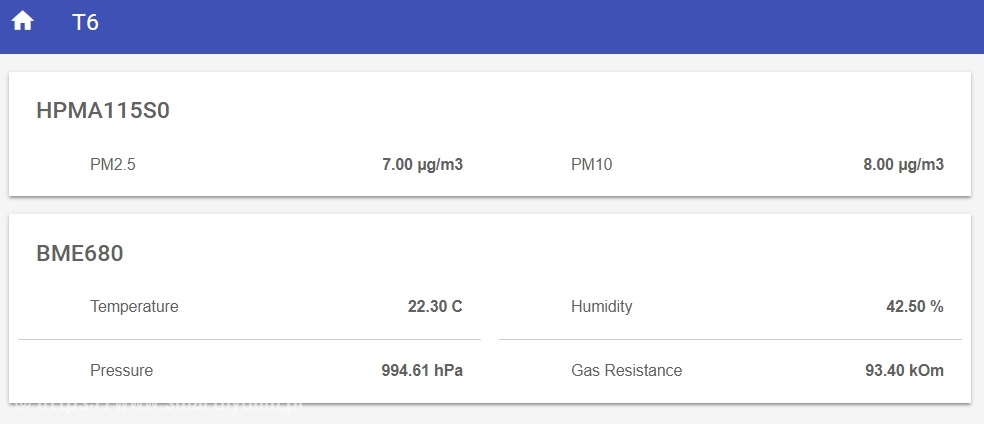Click the 7.00 µg/m3 PM2.5 value
This screenshot has width=984, height=424.
422,165
